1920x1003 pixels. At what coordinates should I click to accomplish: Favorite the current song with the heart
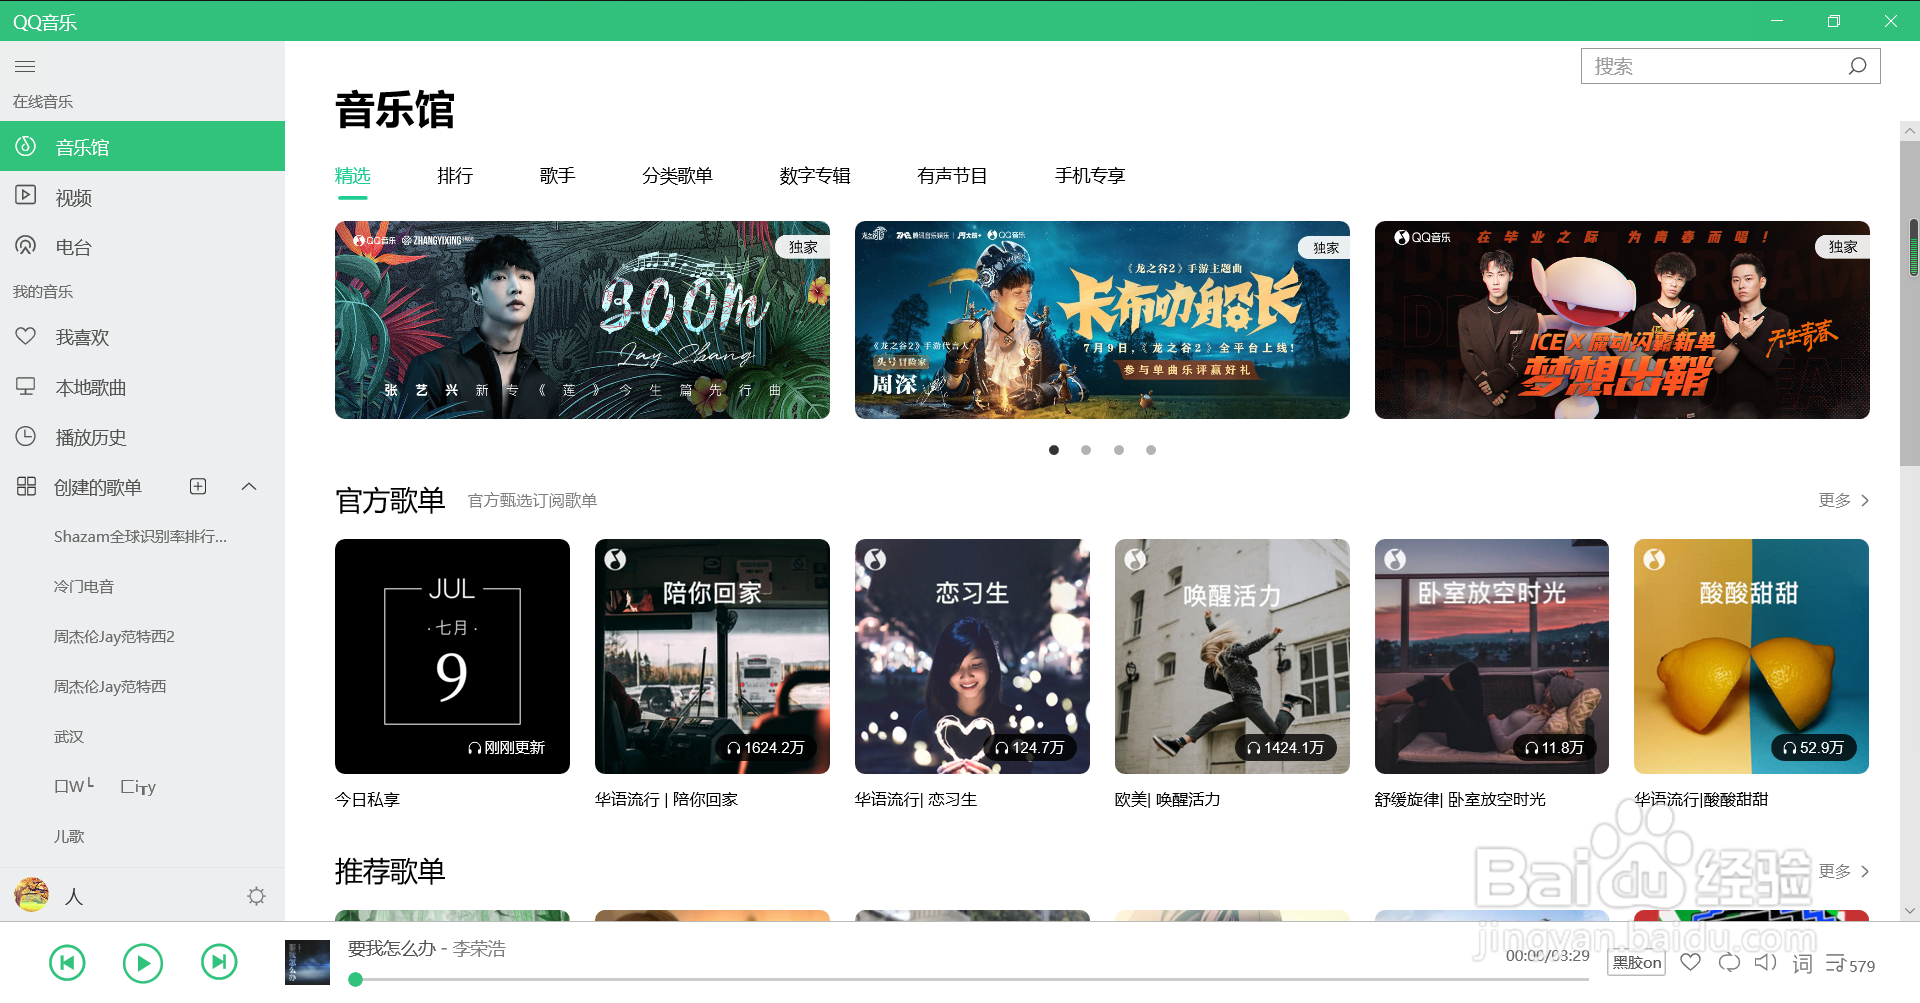1690,962
